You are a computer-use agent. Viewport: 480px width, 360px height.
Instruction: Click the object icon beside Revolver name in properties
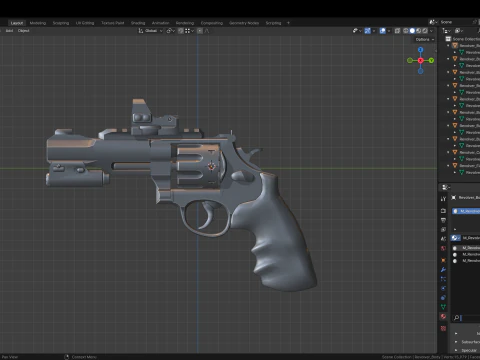pyautogui.click(x=454, y=198)
